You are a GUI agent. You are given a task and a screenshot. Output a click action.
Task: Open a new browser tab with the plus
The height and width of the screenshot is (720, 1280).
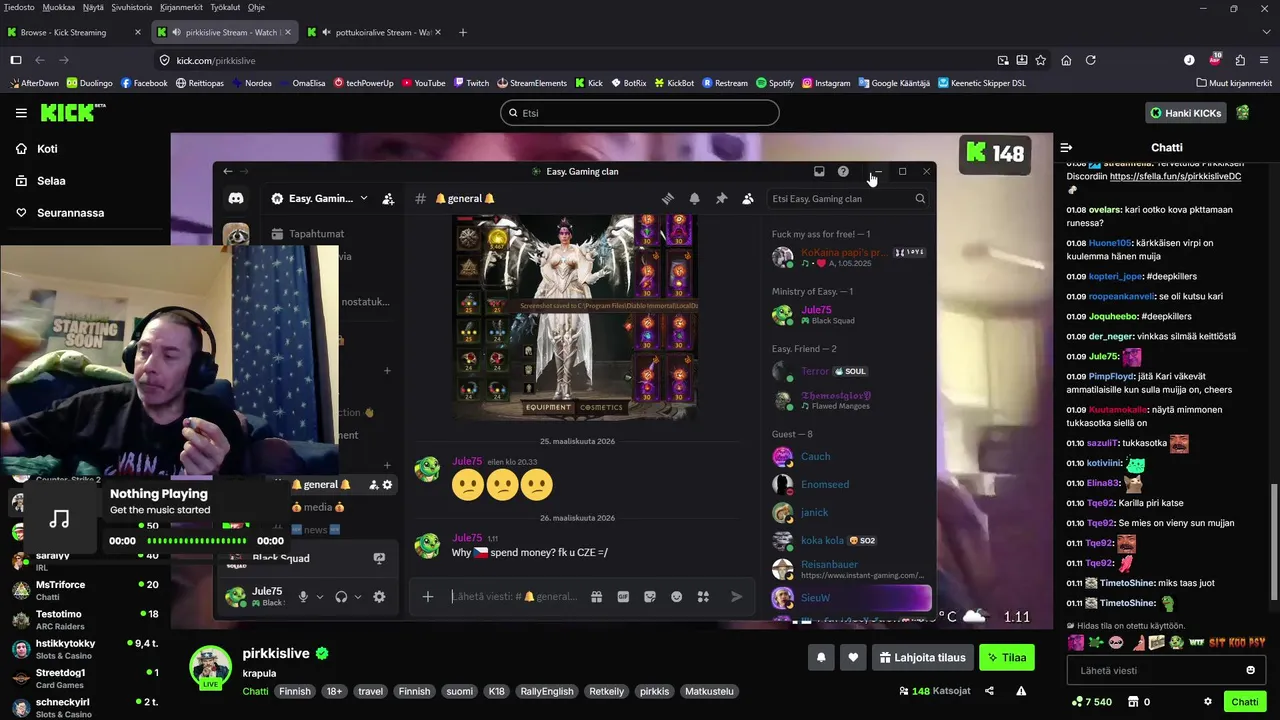(462, 32)
